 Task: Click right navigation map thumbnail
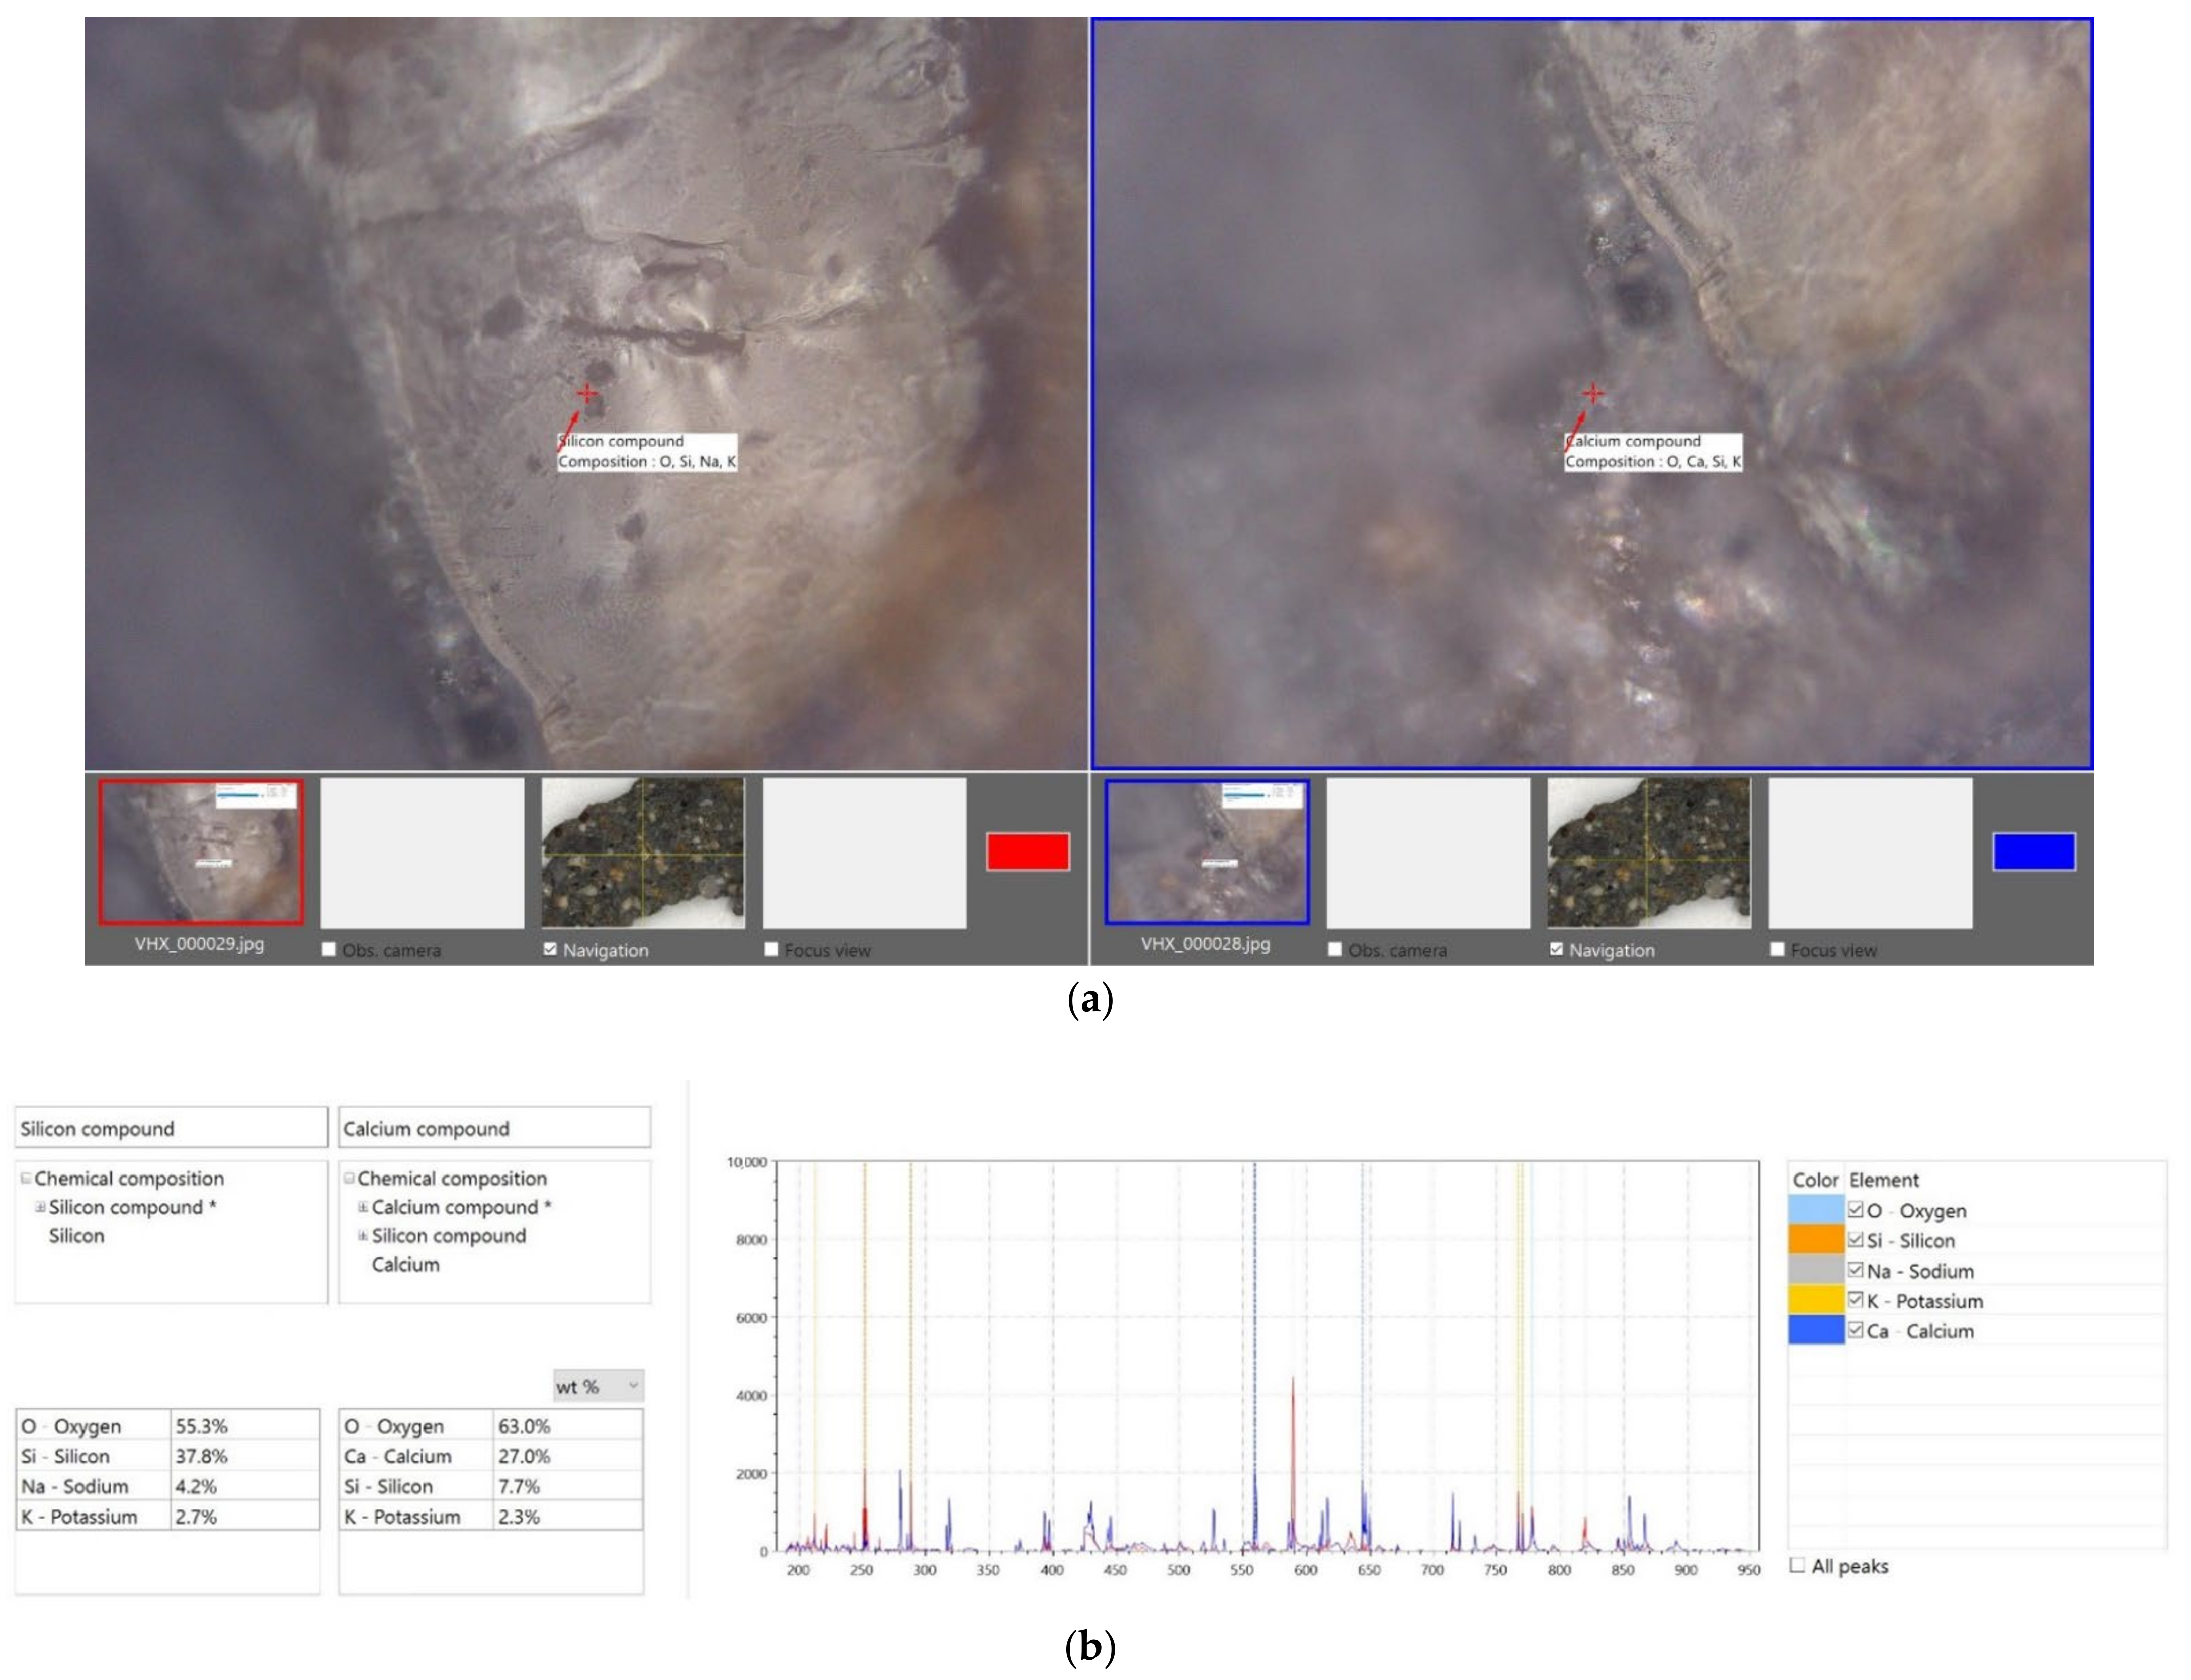point(1649,853)
